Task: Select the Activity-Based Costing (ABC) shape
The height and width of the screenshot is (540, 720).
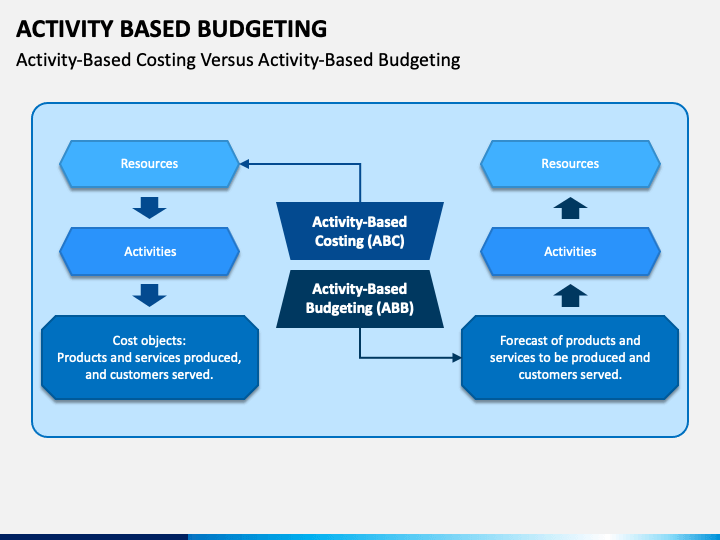Action: pos(360,231)
